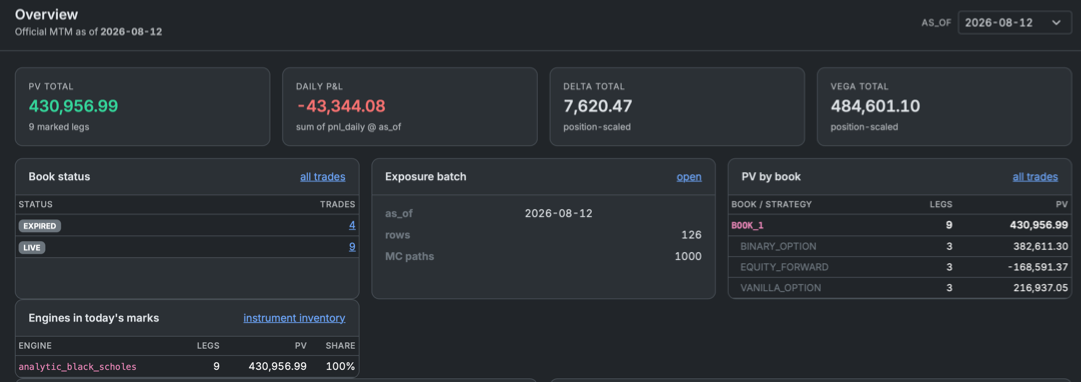Click the SHARE column header
The height and width of the screenshot is (382, 1081).
(x=341, y=345)
